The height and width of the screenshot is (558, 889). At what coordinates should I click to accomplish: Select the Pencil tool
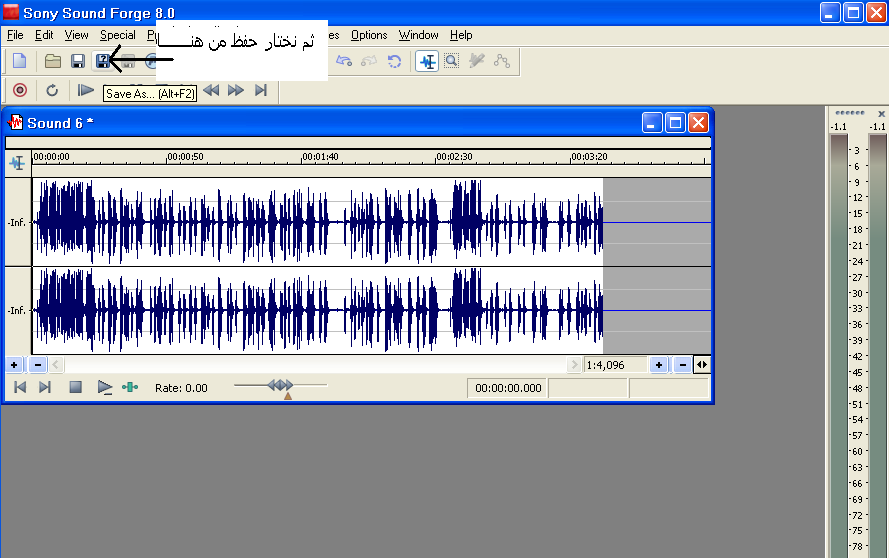(477, 61)
